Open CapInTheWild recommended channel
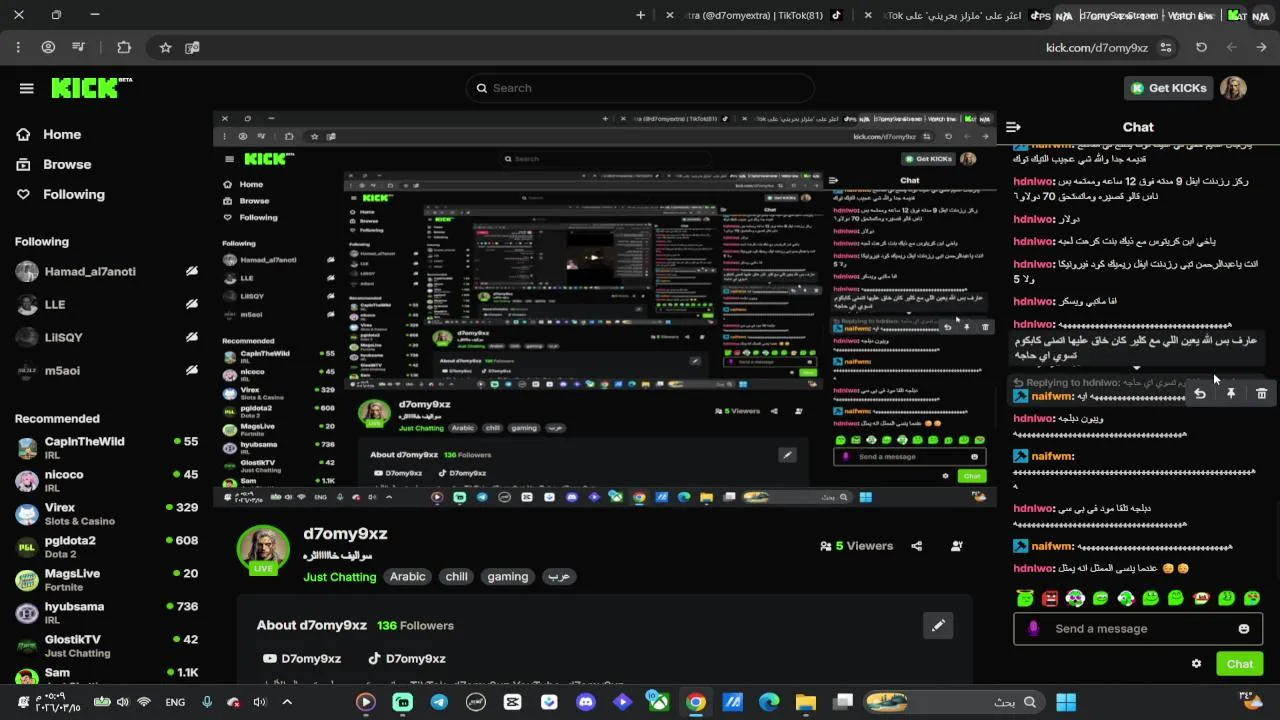Image resolution: width=1280 pixels, height=720 pixels. pos(107,448)
